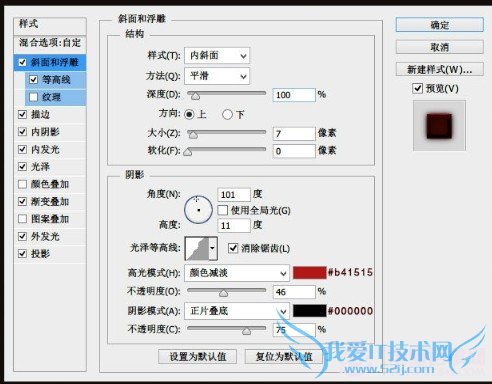Toggle the 渐变叠加 checkbox
492x384 pixels.
click(x=22, y=201)
